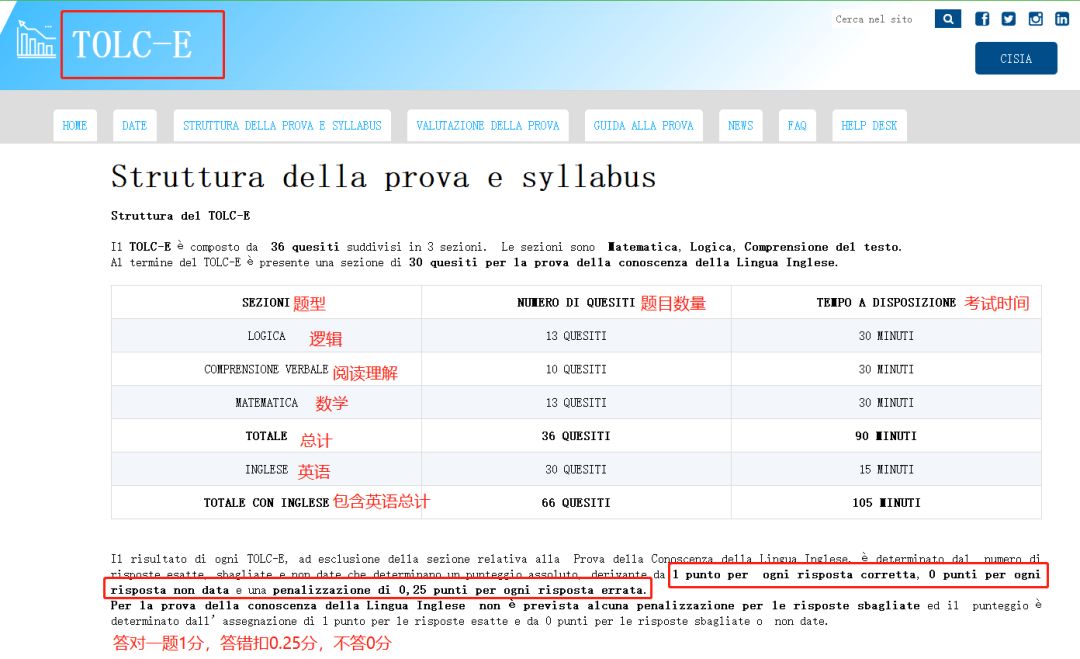Select the TOTALE CON INGLESE row label
The height and width of the screenshot is (659, 1080).
point(266,503)
